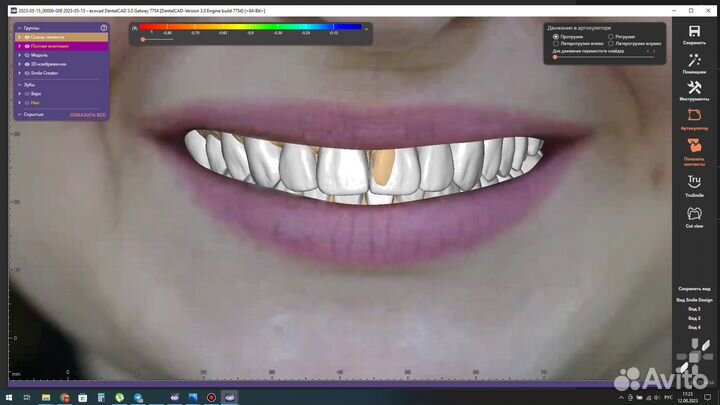Viewport: 720px width, 405px height.
Task: Select the Articulator (Артикулятор) icon
Action: click(694, 119)
